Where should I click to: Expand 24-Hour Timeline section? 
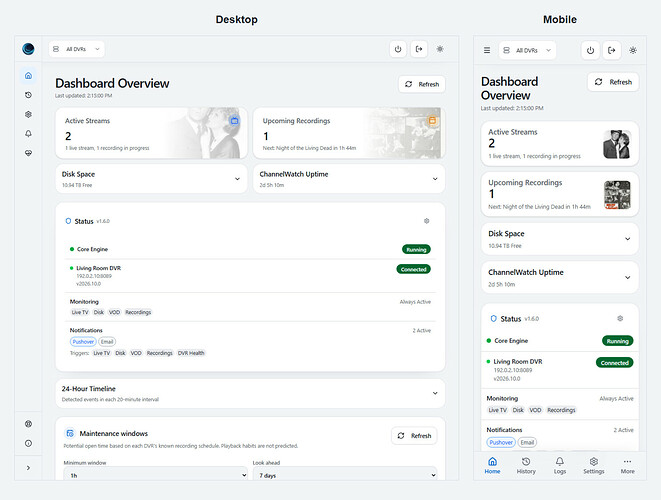tap(250, 393)
